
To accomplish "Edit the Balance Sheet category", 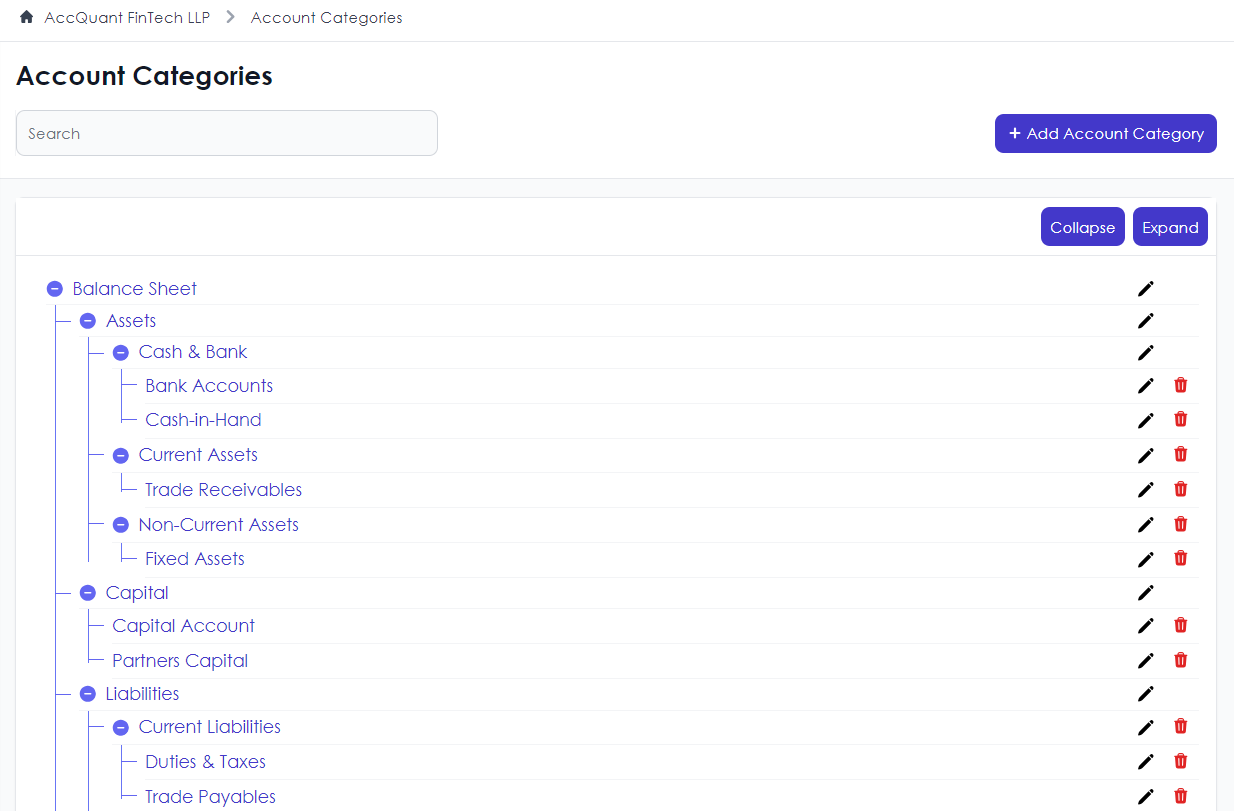I will pyautogui.click(x=1145, y=288).
